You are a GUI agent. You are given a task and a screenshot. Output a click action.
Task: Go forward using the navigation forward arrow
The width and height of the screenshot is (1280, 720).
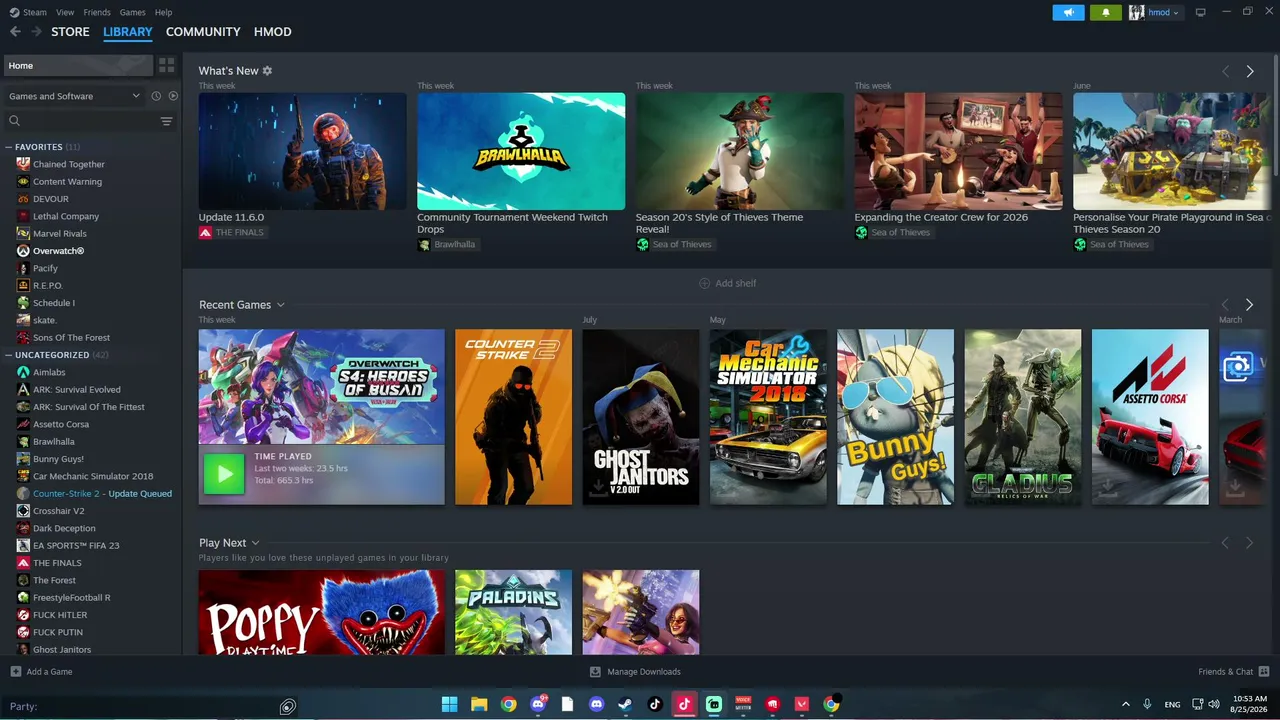pyautogui.click(x=37, y=32)
